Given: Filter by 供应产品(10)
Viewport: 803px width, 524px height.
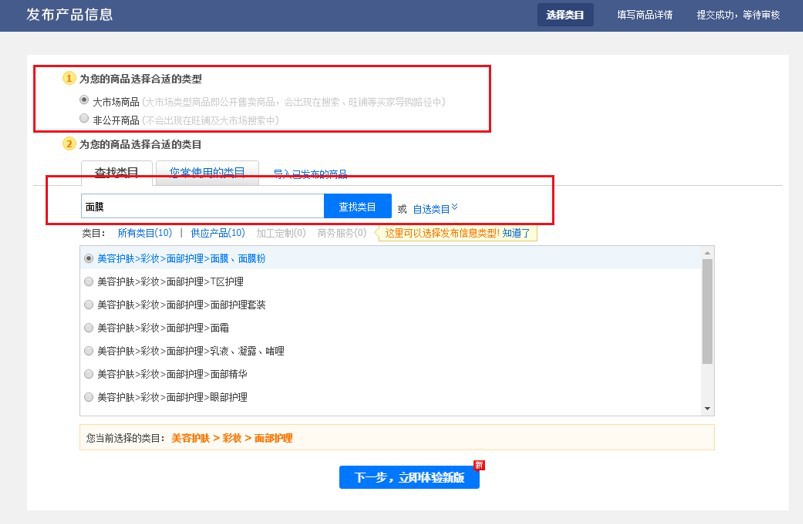Looking at the screenshot, I should pos(218,233).
